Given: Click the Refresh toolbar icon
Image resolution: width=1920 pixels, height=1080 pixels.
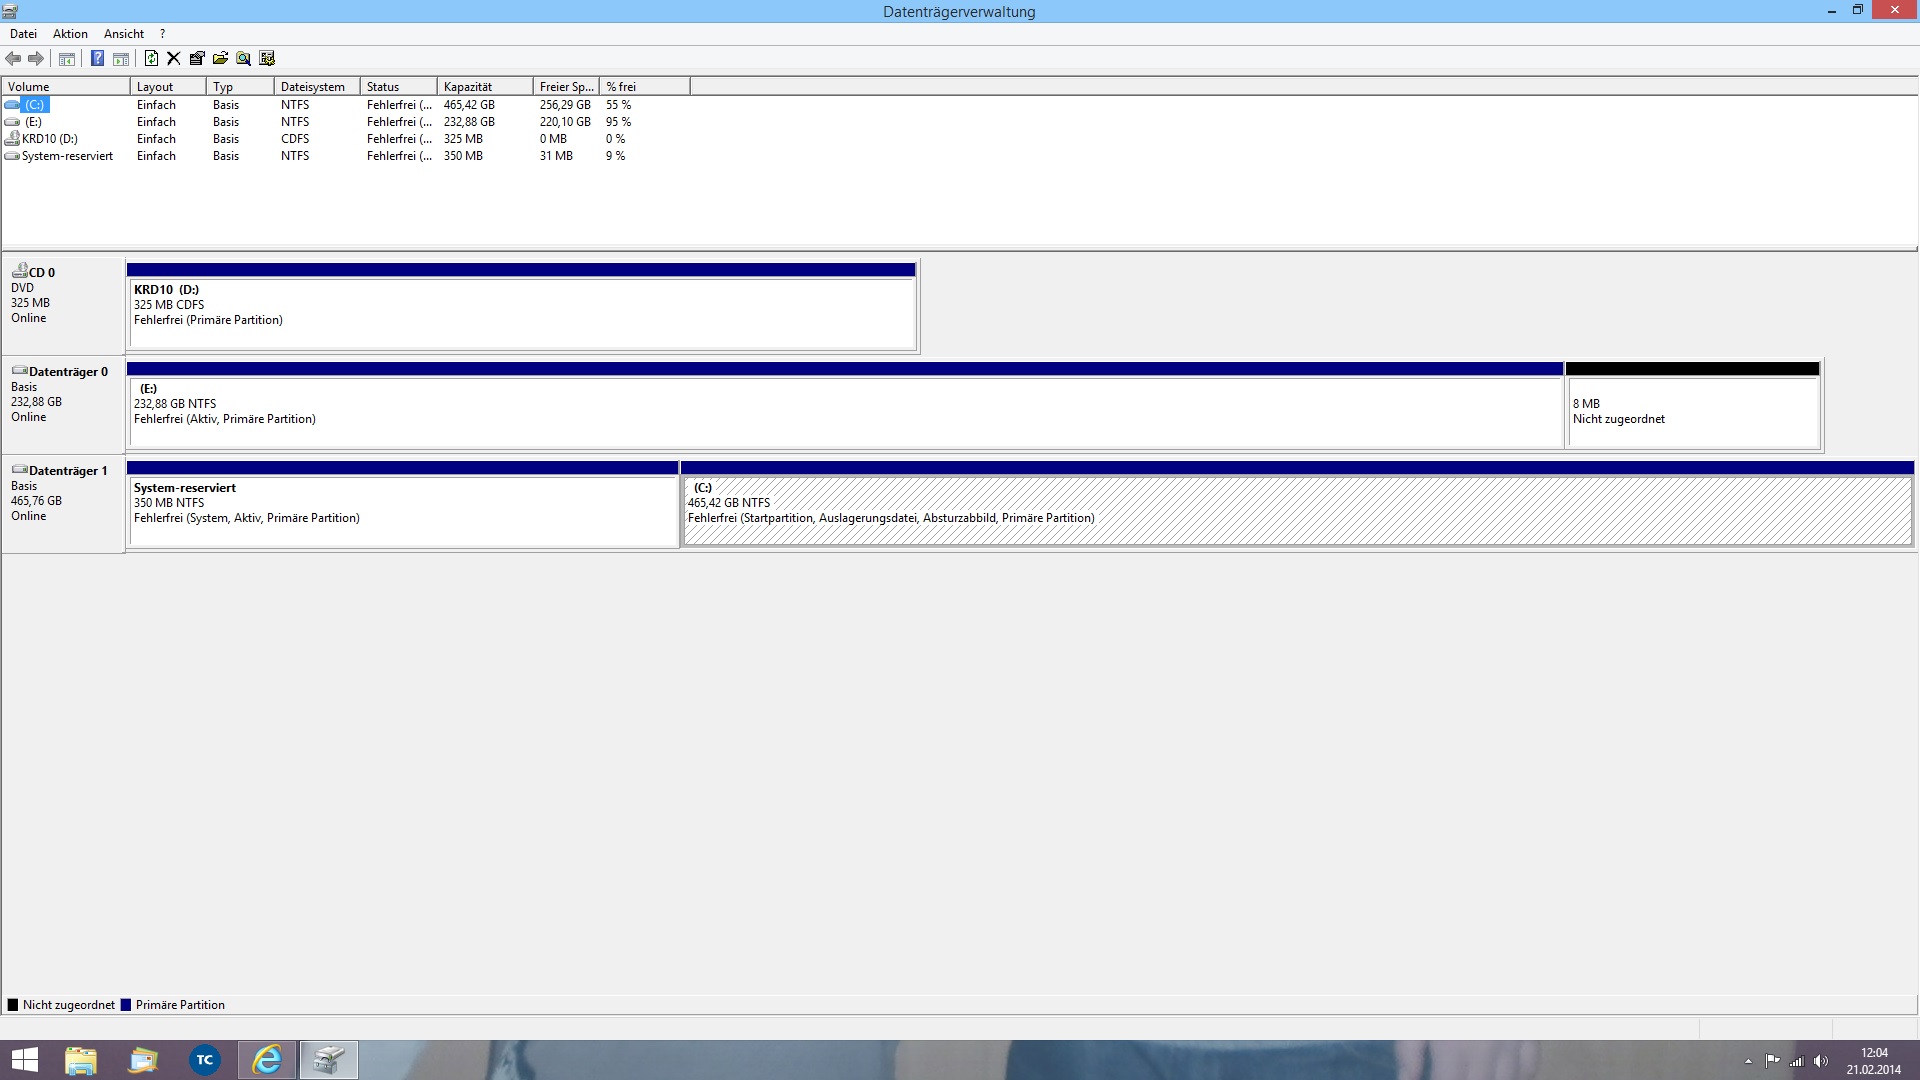Looking at the screenshot, I should coord(151,59).
